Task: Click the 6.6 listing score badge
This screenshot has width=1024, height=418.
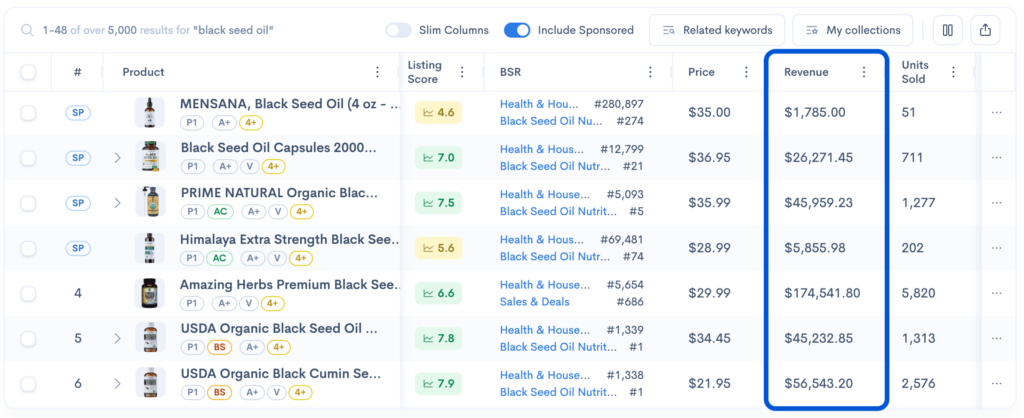Action: [438, 293]
